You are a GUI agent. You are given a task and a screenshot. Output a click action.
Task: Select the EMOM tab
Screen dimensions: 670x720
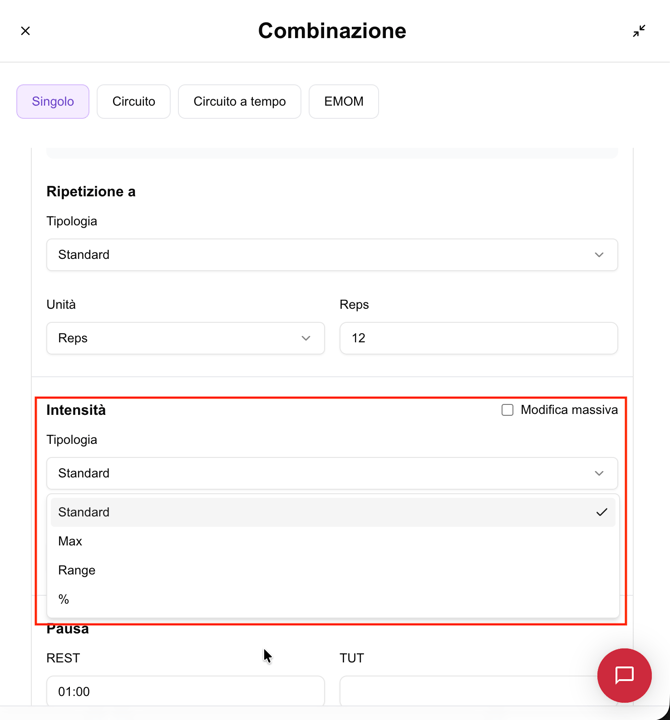click(x=343, y=101)
